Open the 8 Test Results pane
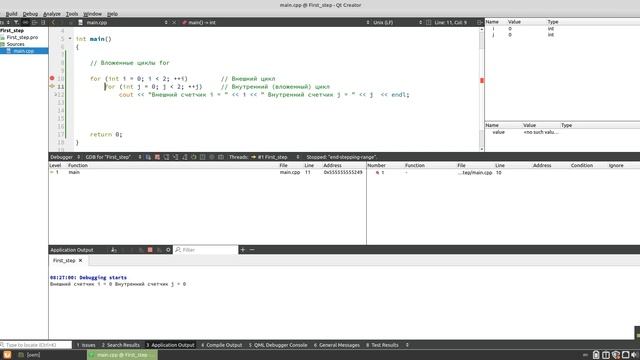The height and width of the screenshot is (360, 640). point(382,345)
